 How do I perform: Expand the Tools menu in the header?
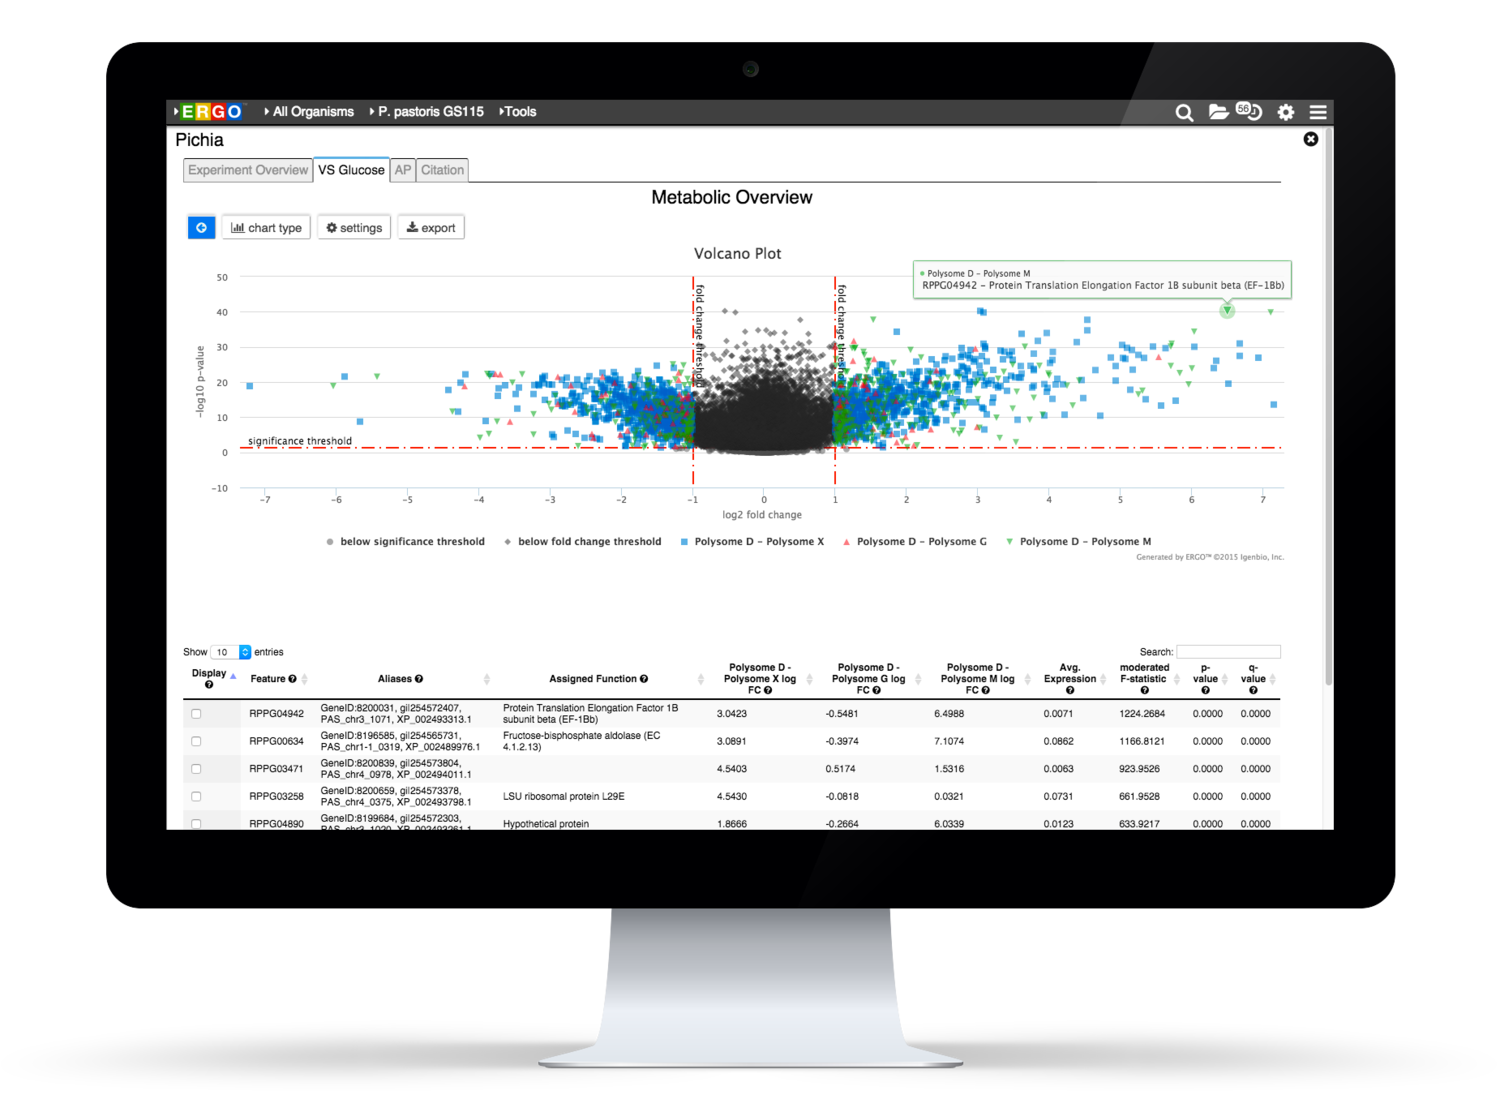click(520, 111)
